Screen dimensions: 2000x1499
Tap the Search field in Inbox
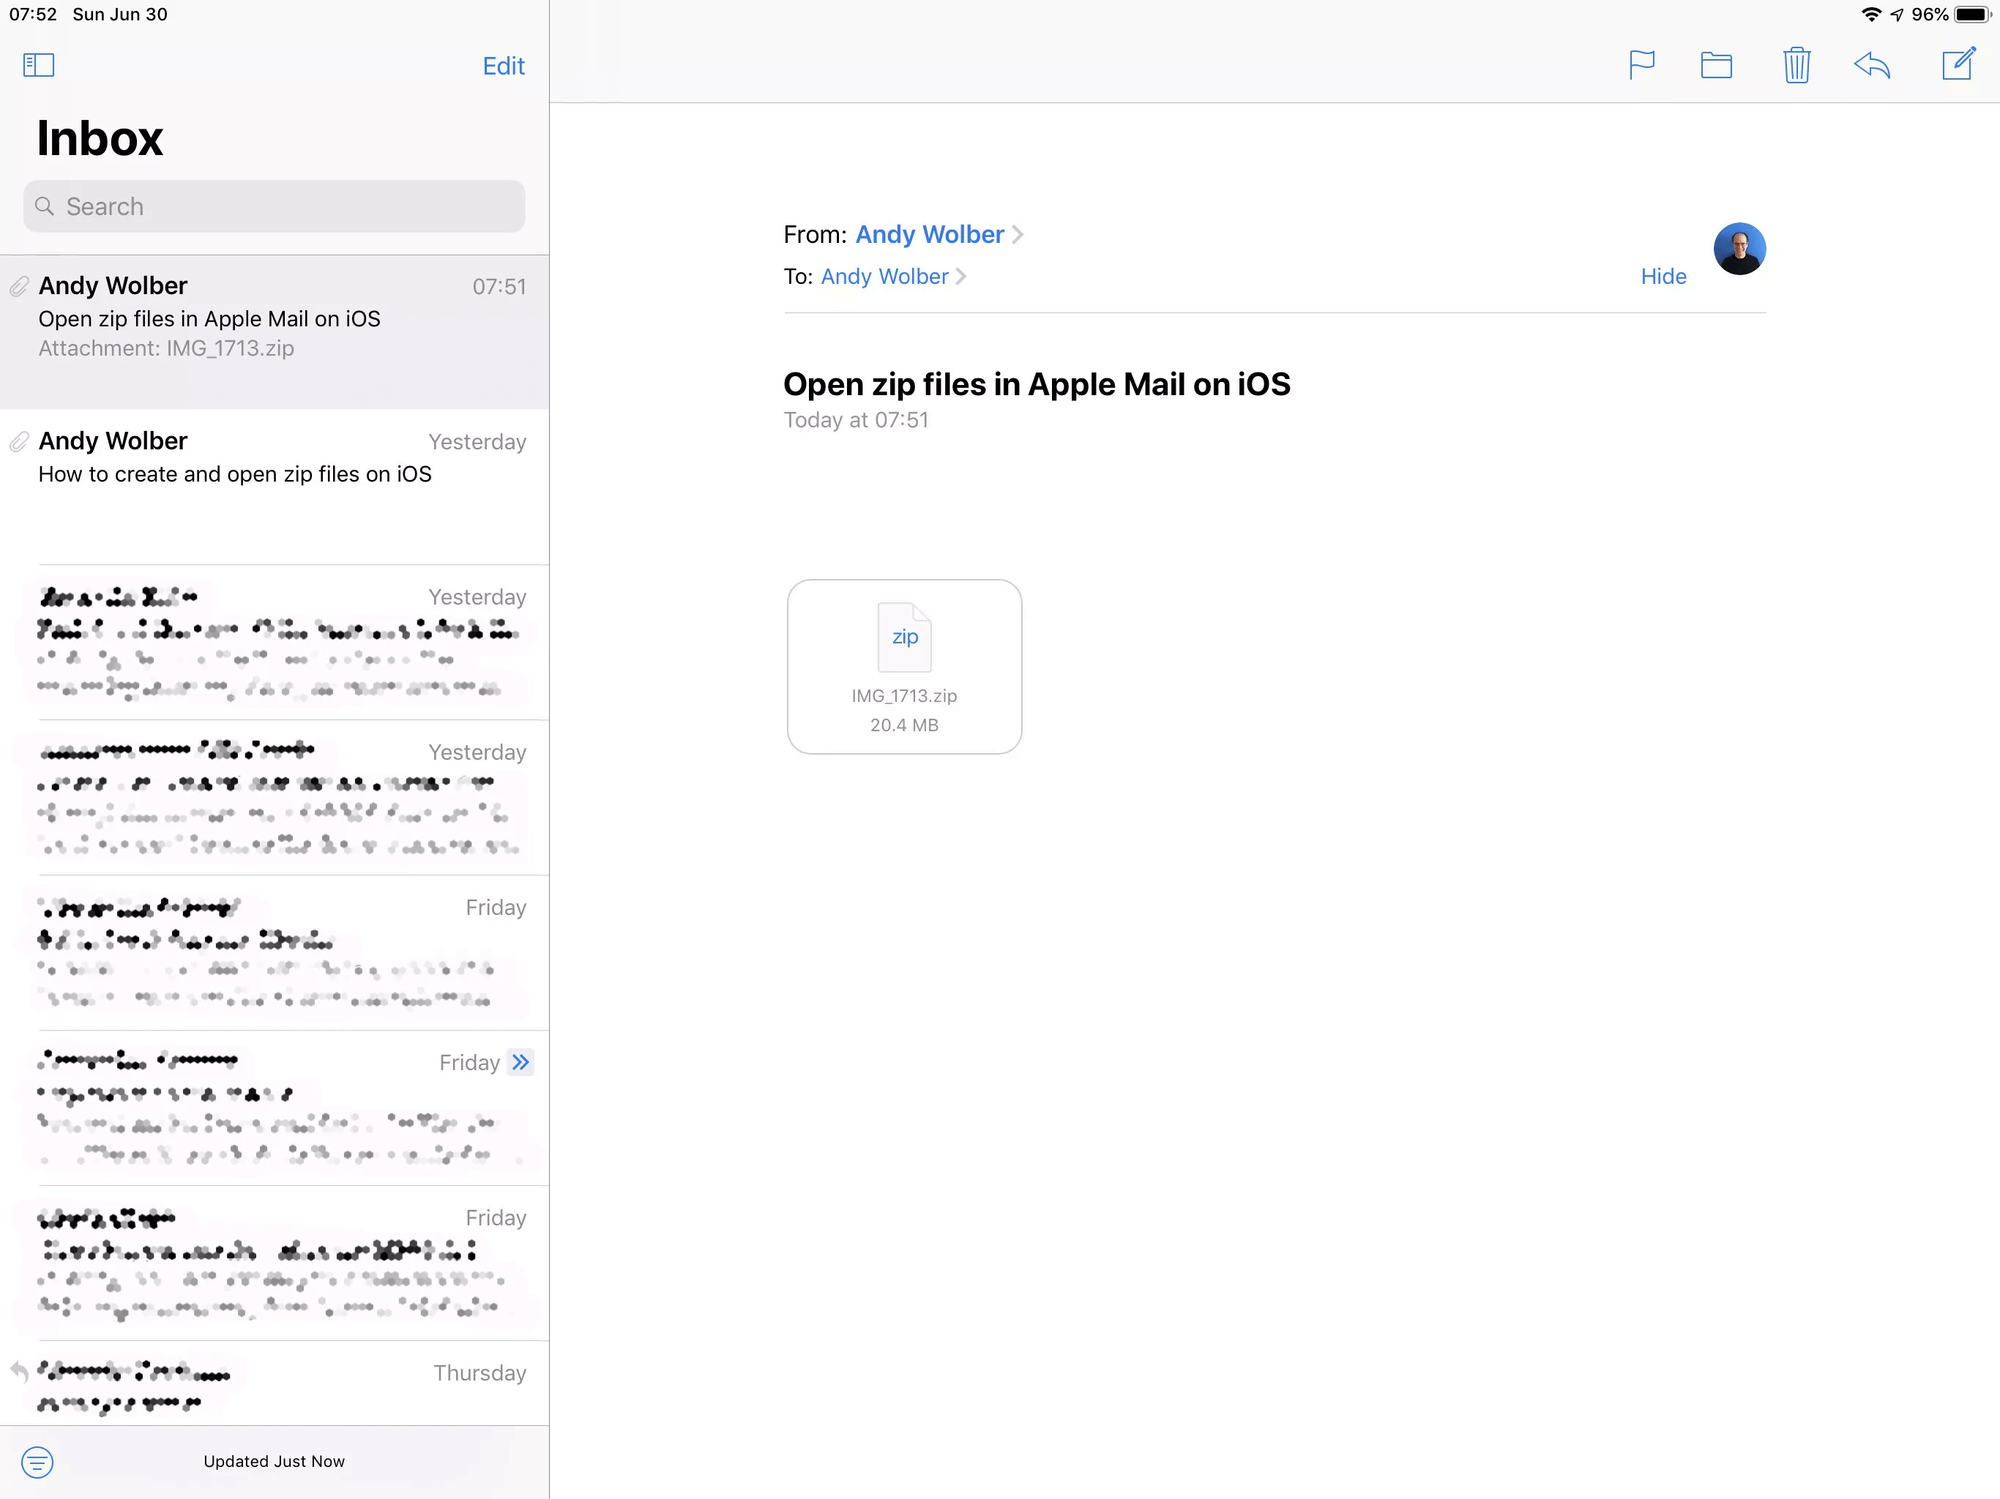click(x=274, y=206)
